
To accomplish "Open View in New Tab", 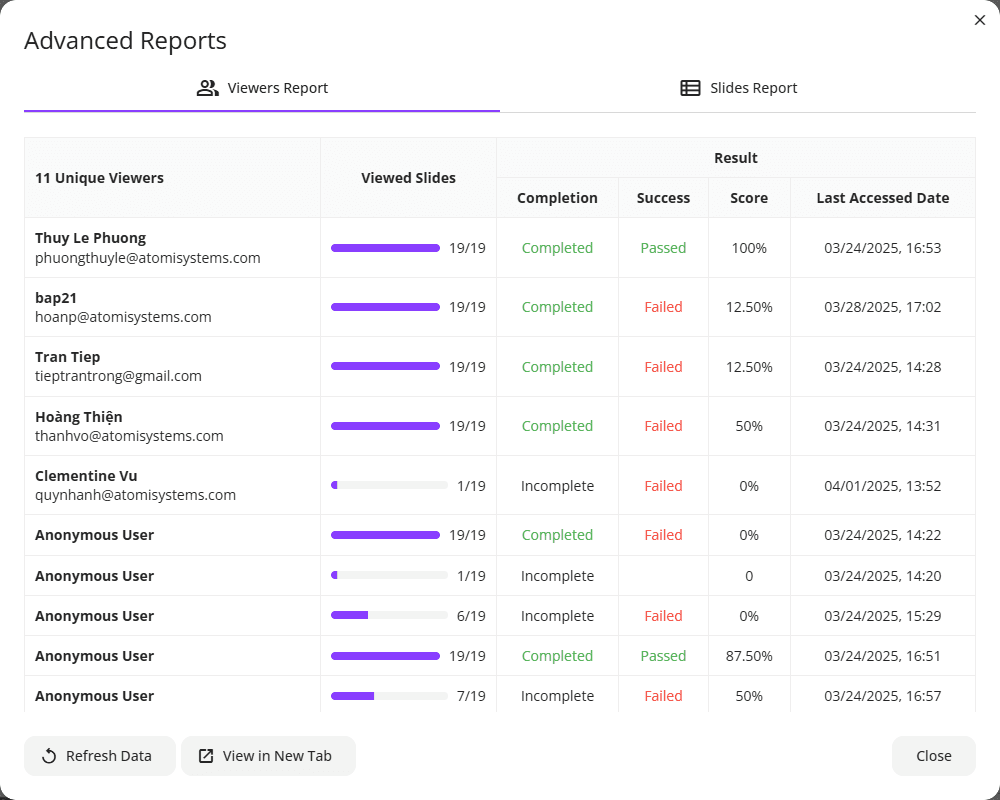I will 268,756.
